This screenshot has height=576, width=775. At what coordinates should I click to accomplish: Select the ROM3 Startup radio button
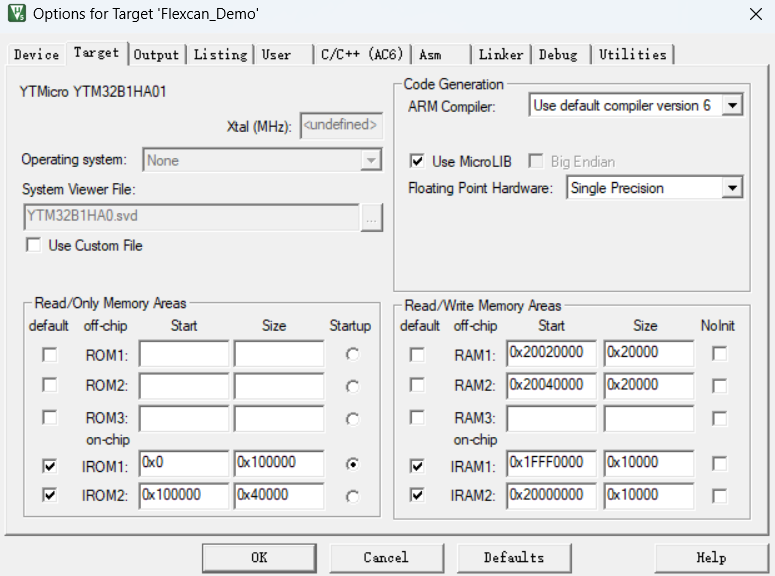tap(352, 419)
